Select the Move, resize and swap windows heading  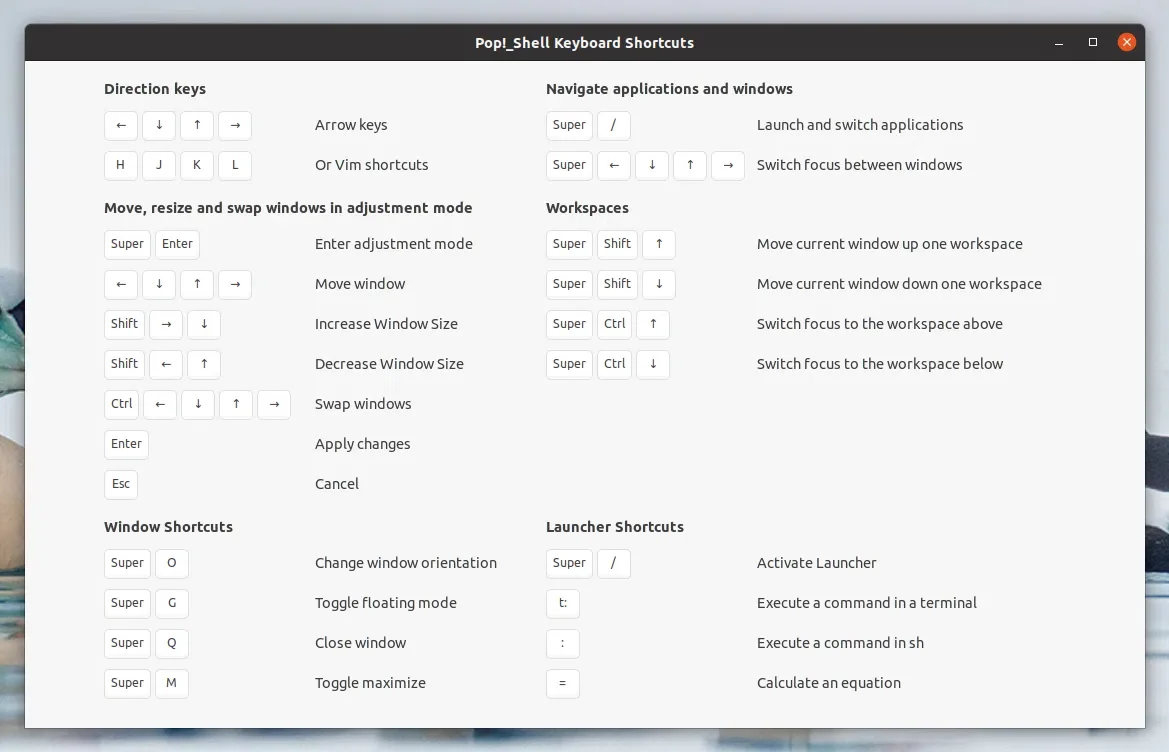click(x=289, y=208)
